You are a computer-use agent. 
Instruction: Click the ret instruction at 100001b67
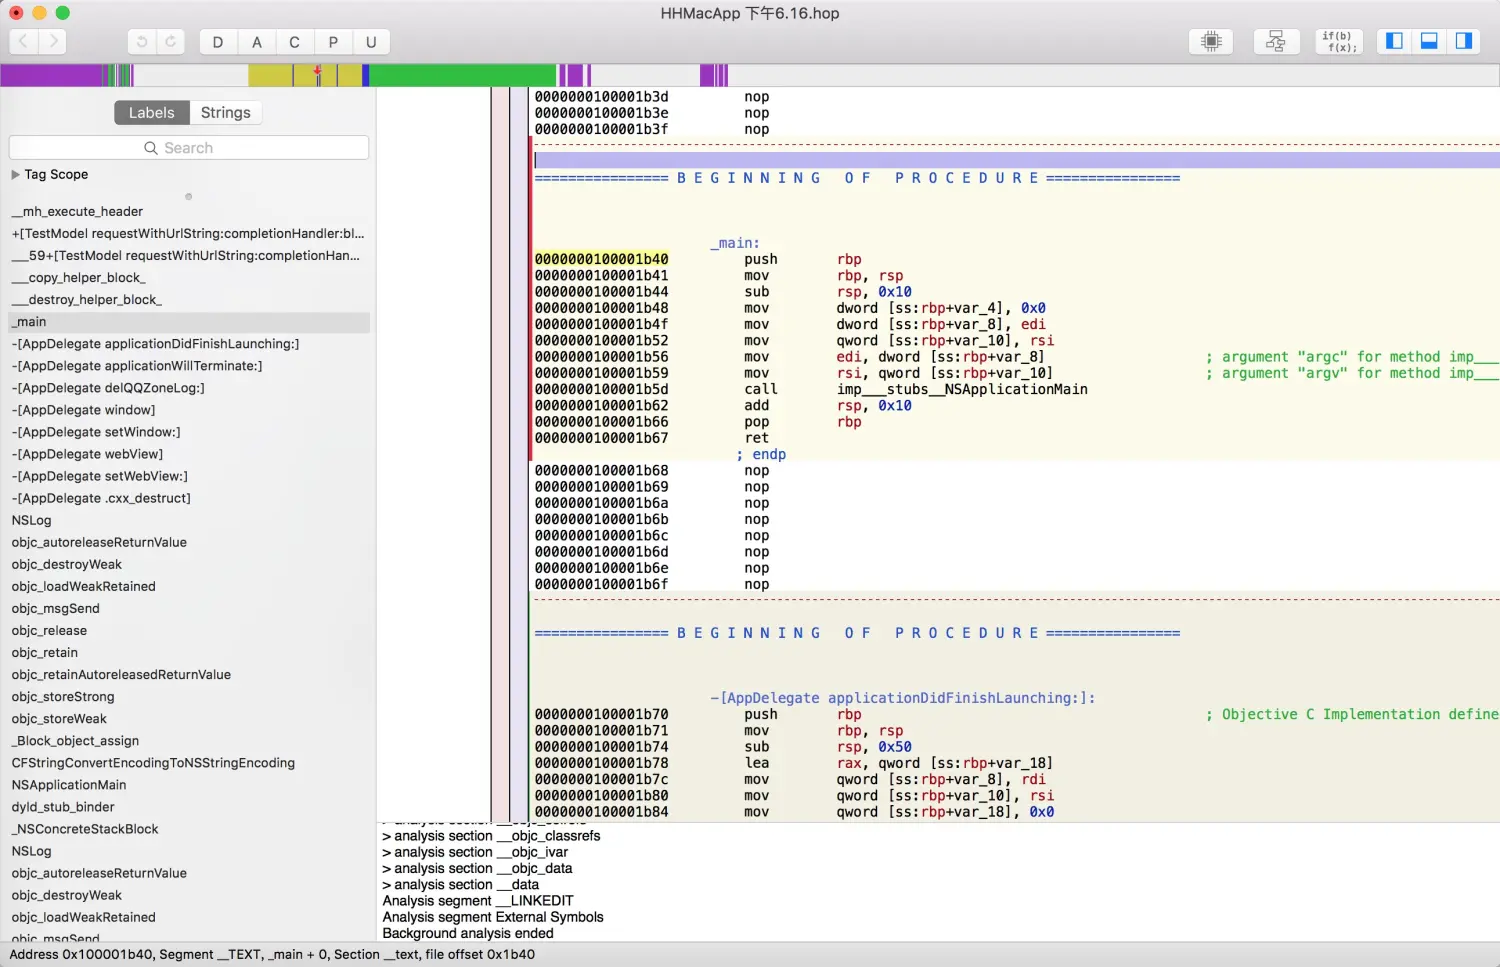coord(757,438)
